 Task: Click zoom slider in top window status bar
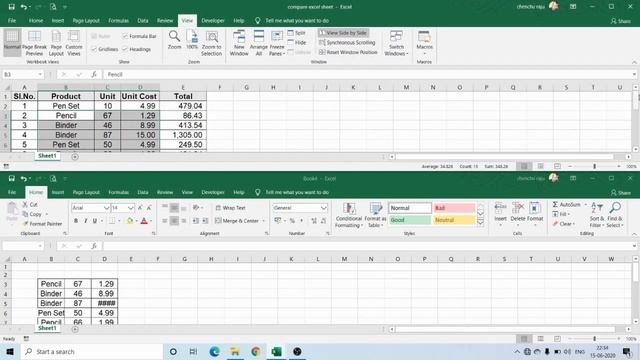coord(594,167)
